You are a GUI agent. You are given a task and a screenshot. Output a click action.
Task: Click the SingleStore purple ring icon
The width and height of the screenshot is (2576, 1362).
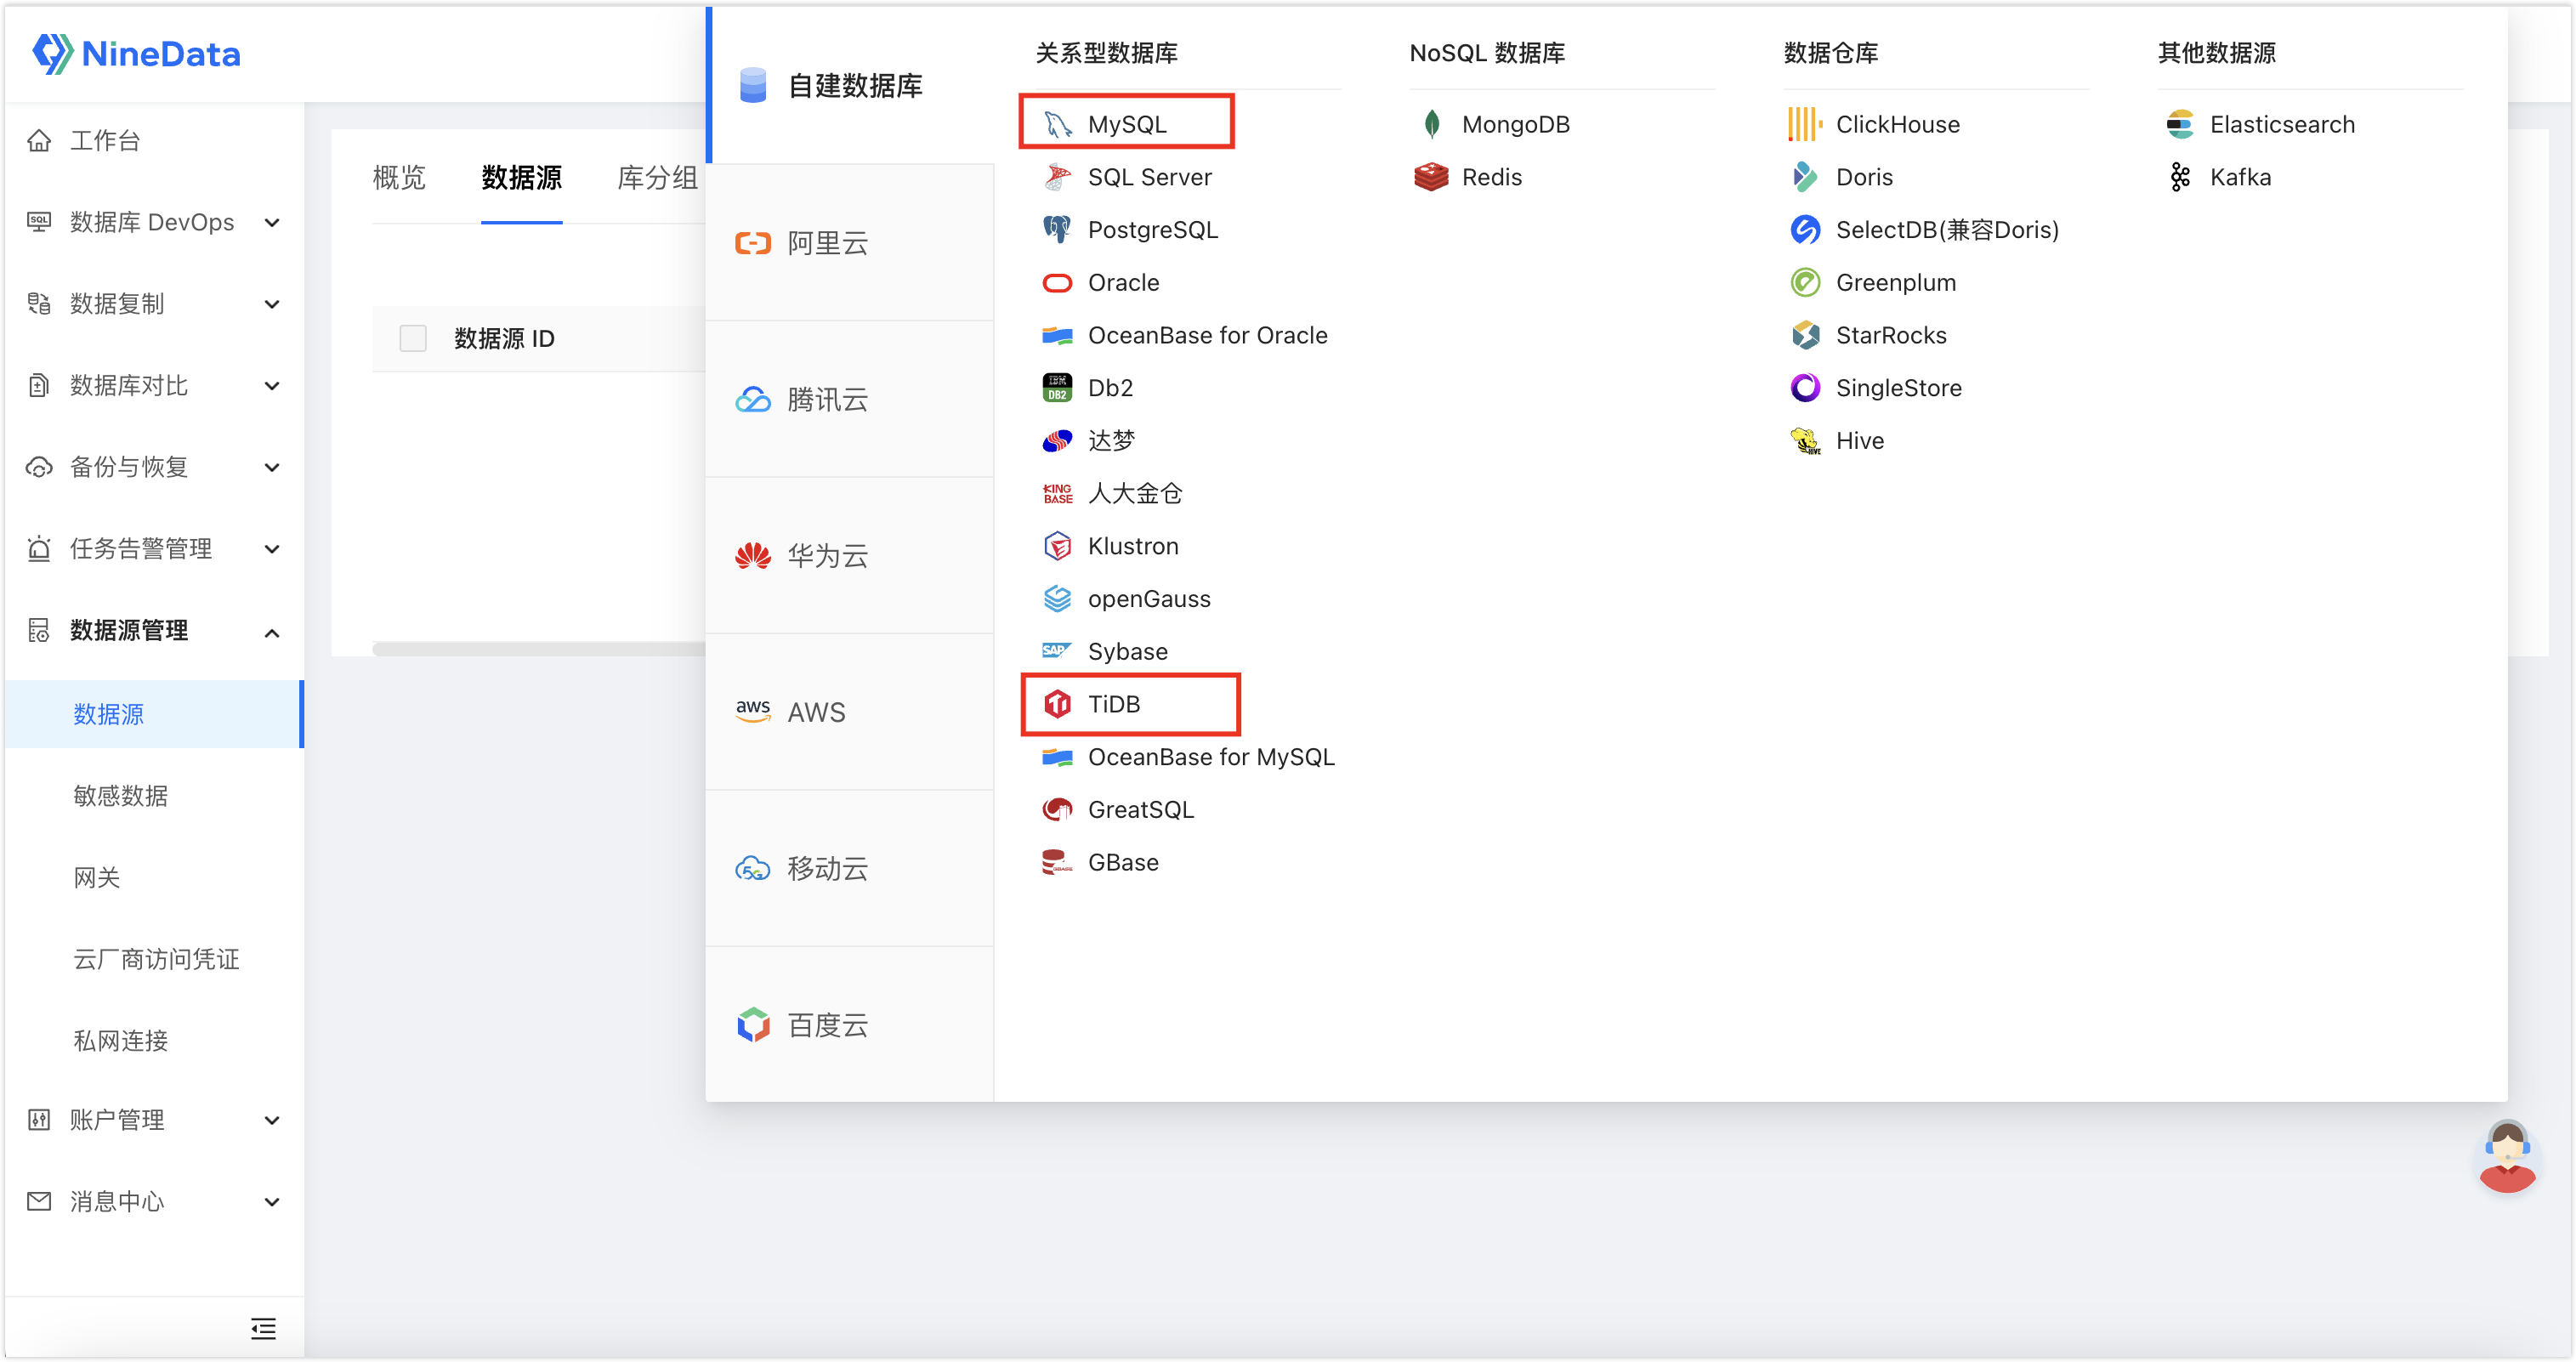click(1805, 388)
